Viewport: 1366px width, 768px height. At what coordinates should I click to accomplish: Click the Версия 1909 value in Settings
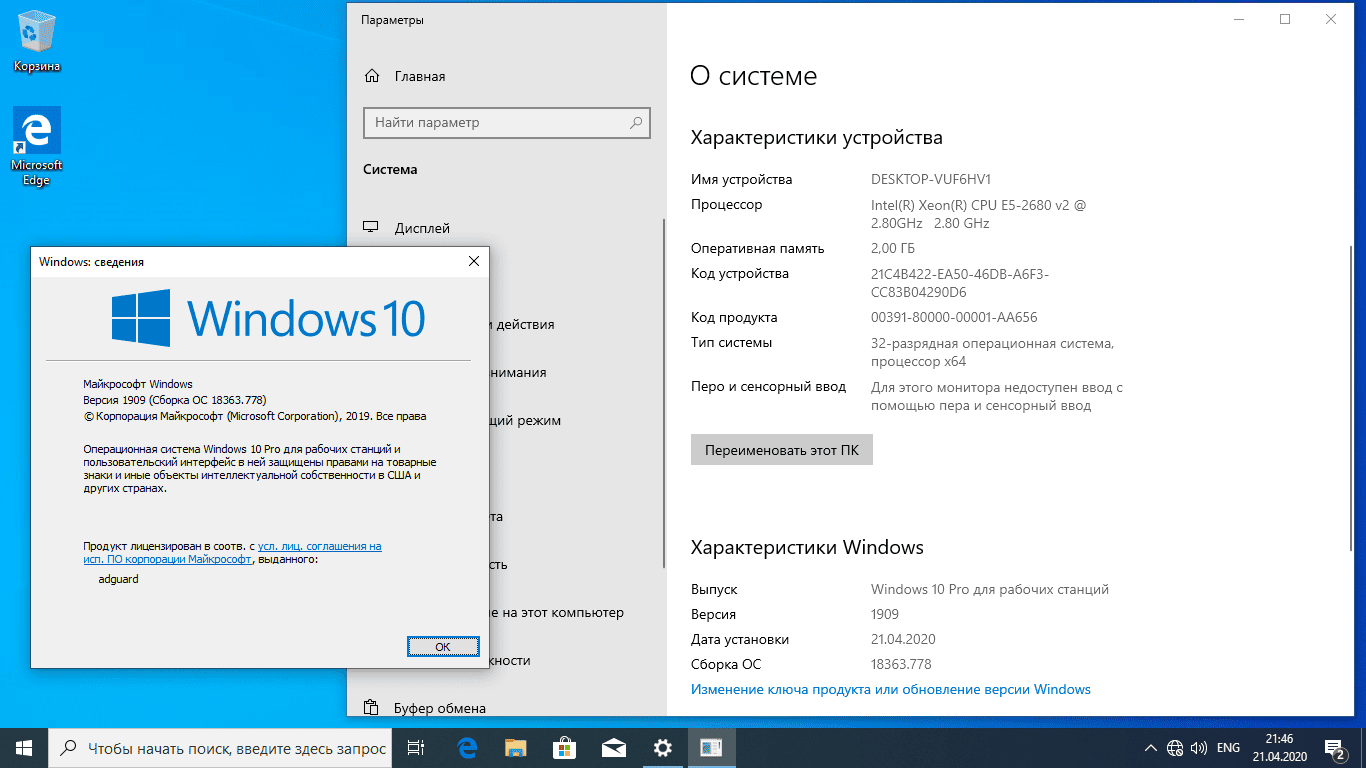[885, 614]
